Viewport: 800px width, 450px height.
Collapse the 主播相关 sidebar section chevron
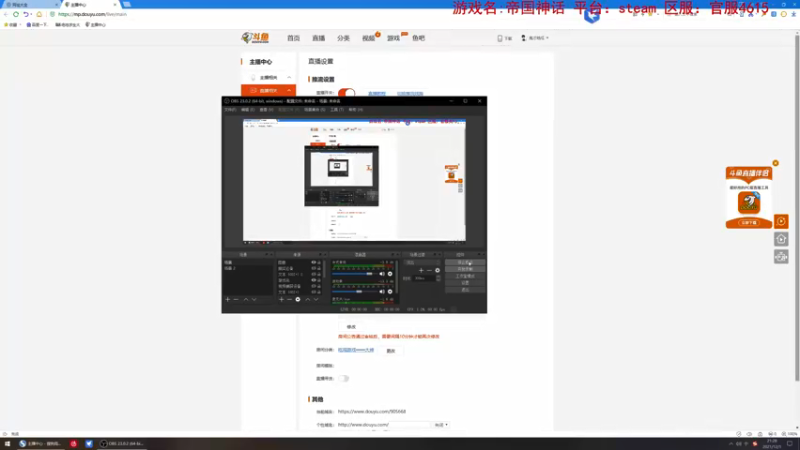pos(289,78)
